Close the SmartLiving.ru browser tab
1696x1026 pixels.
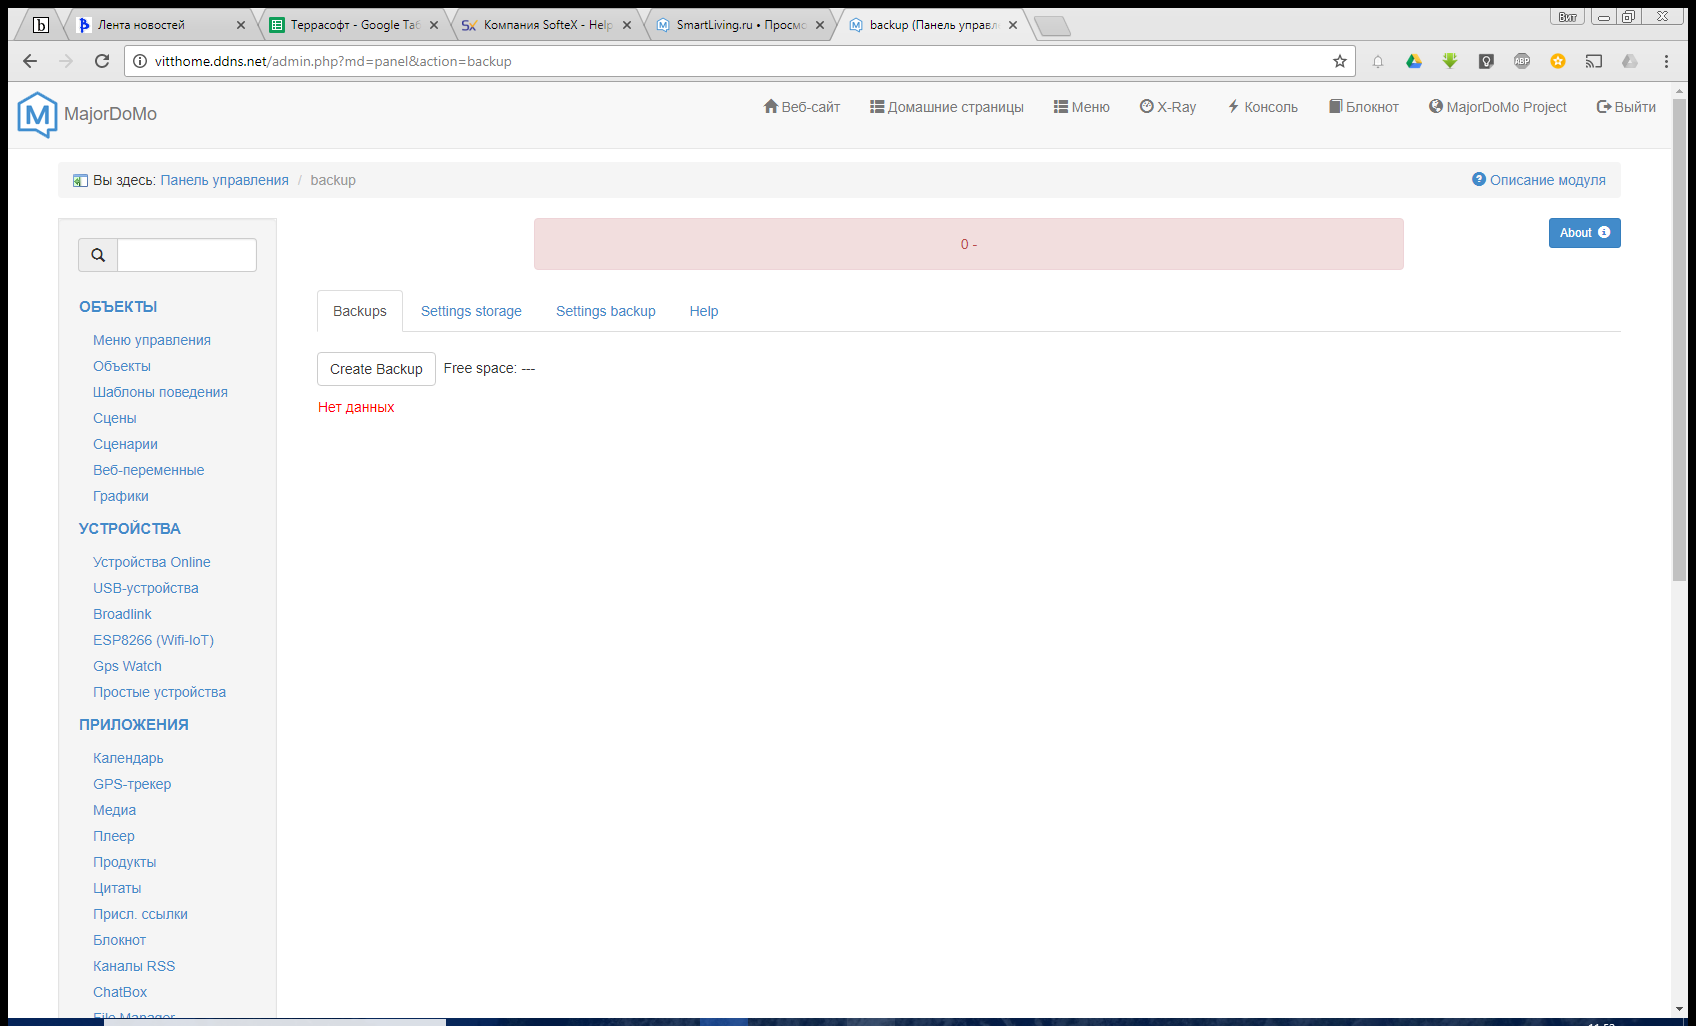coord(820,25)
